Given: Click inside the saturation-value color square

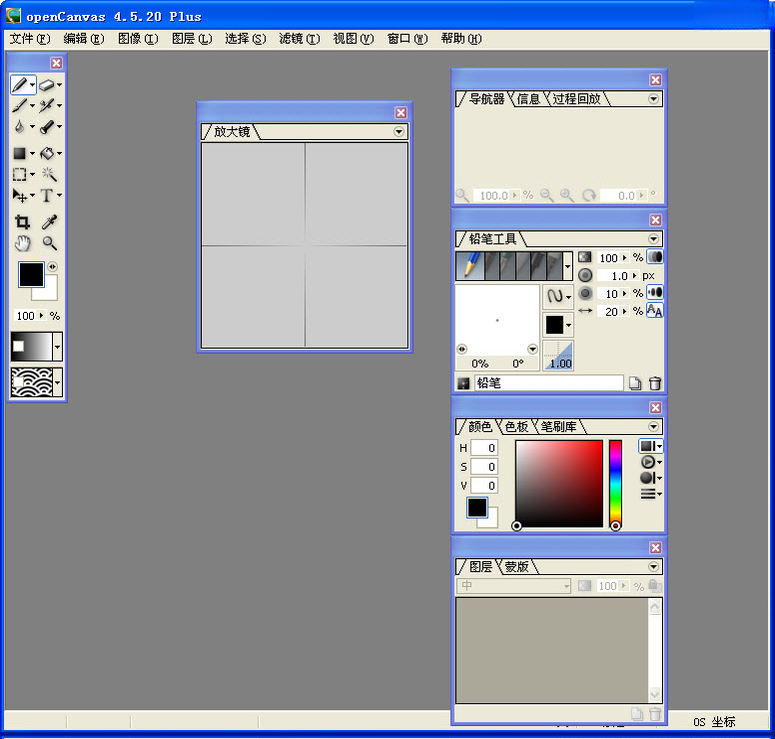Looking at the screenshot, I should tap(559, 483).
